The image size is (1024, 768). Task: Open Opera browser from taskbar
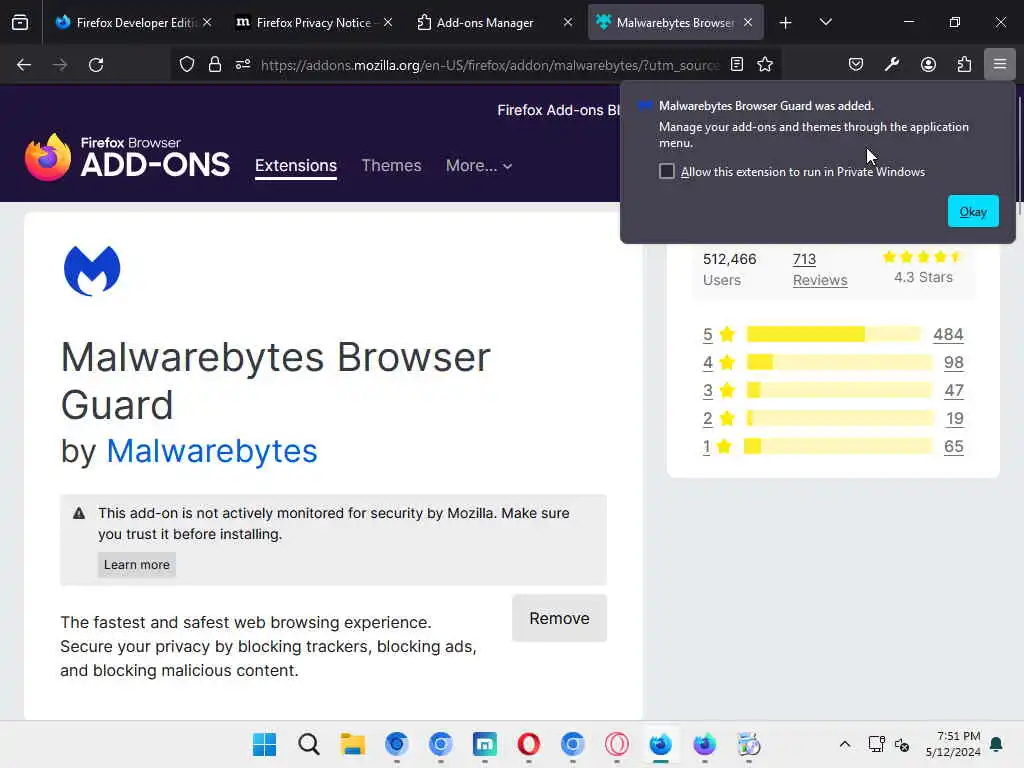(x=528, y=744)
